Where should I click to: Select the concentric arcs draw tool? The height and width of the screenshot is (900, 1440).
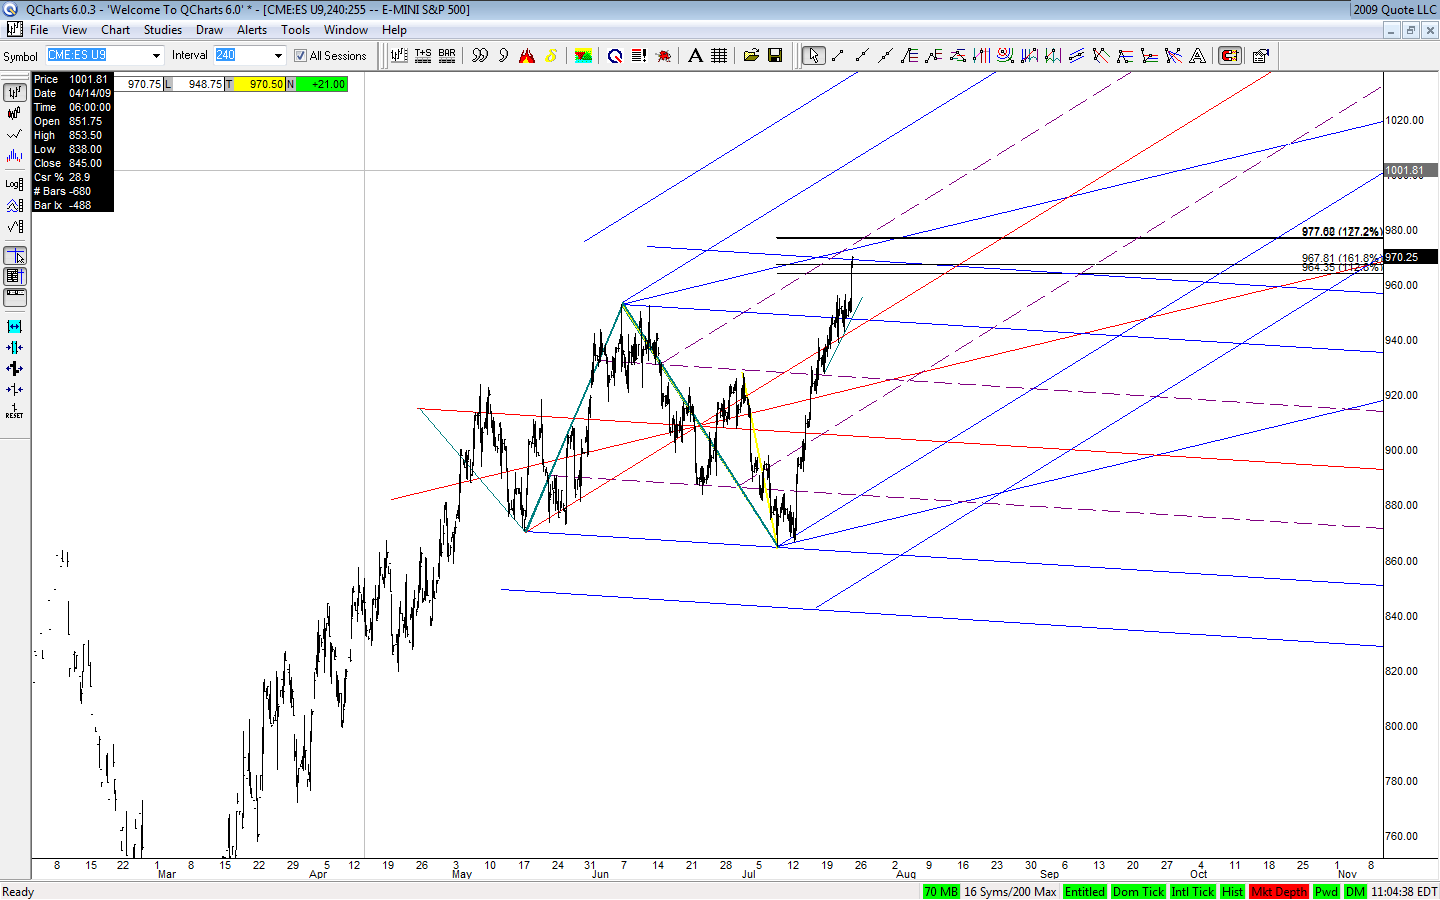pos(1005,56)
